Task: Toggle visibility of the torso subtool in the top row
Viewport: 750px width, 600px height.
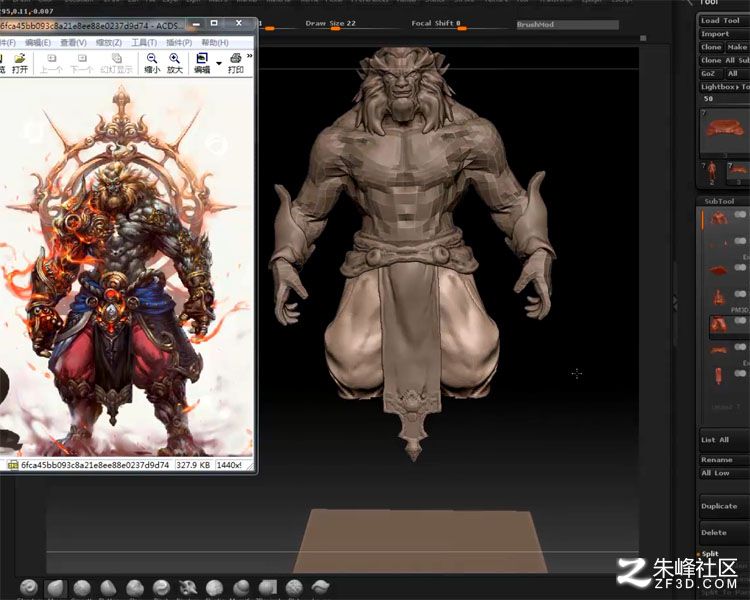Action: [740, 214]
